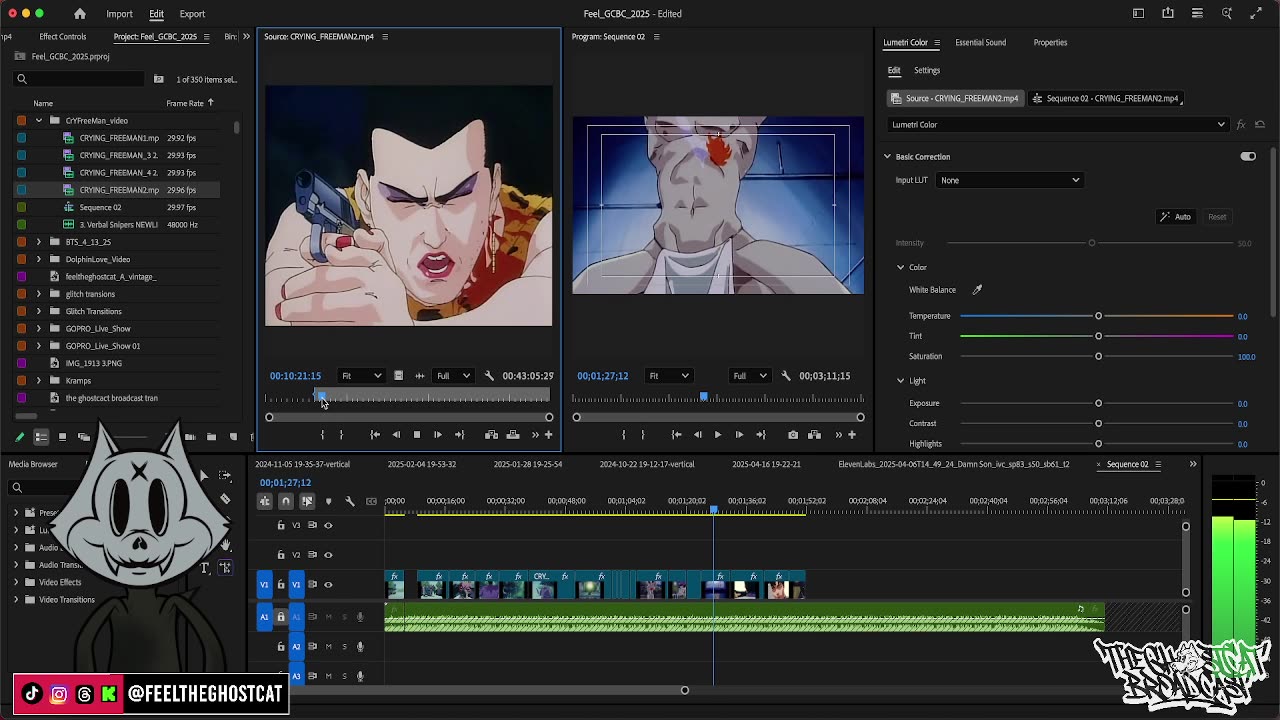Play the Program monitor sequence
The height and width of the screenshot is (720, 1280).
(x=717, y=435)
